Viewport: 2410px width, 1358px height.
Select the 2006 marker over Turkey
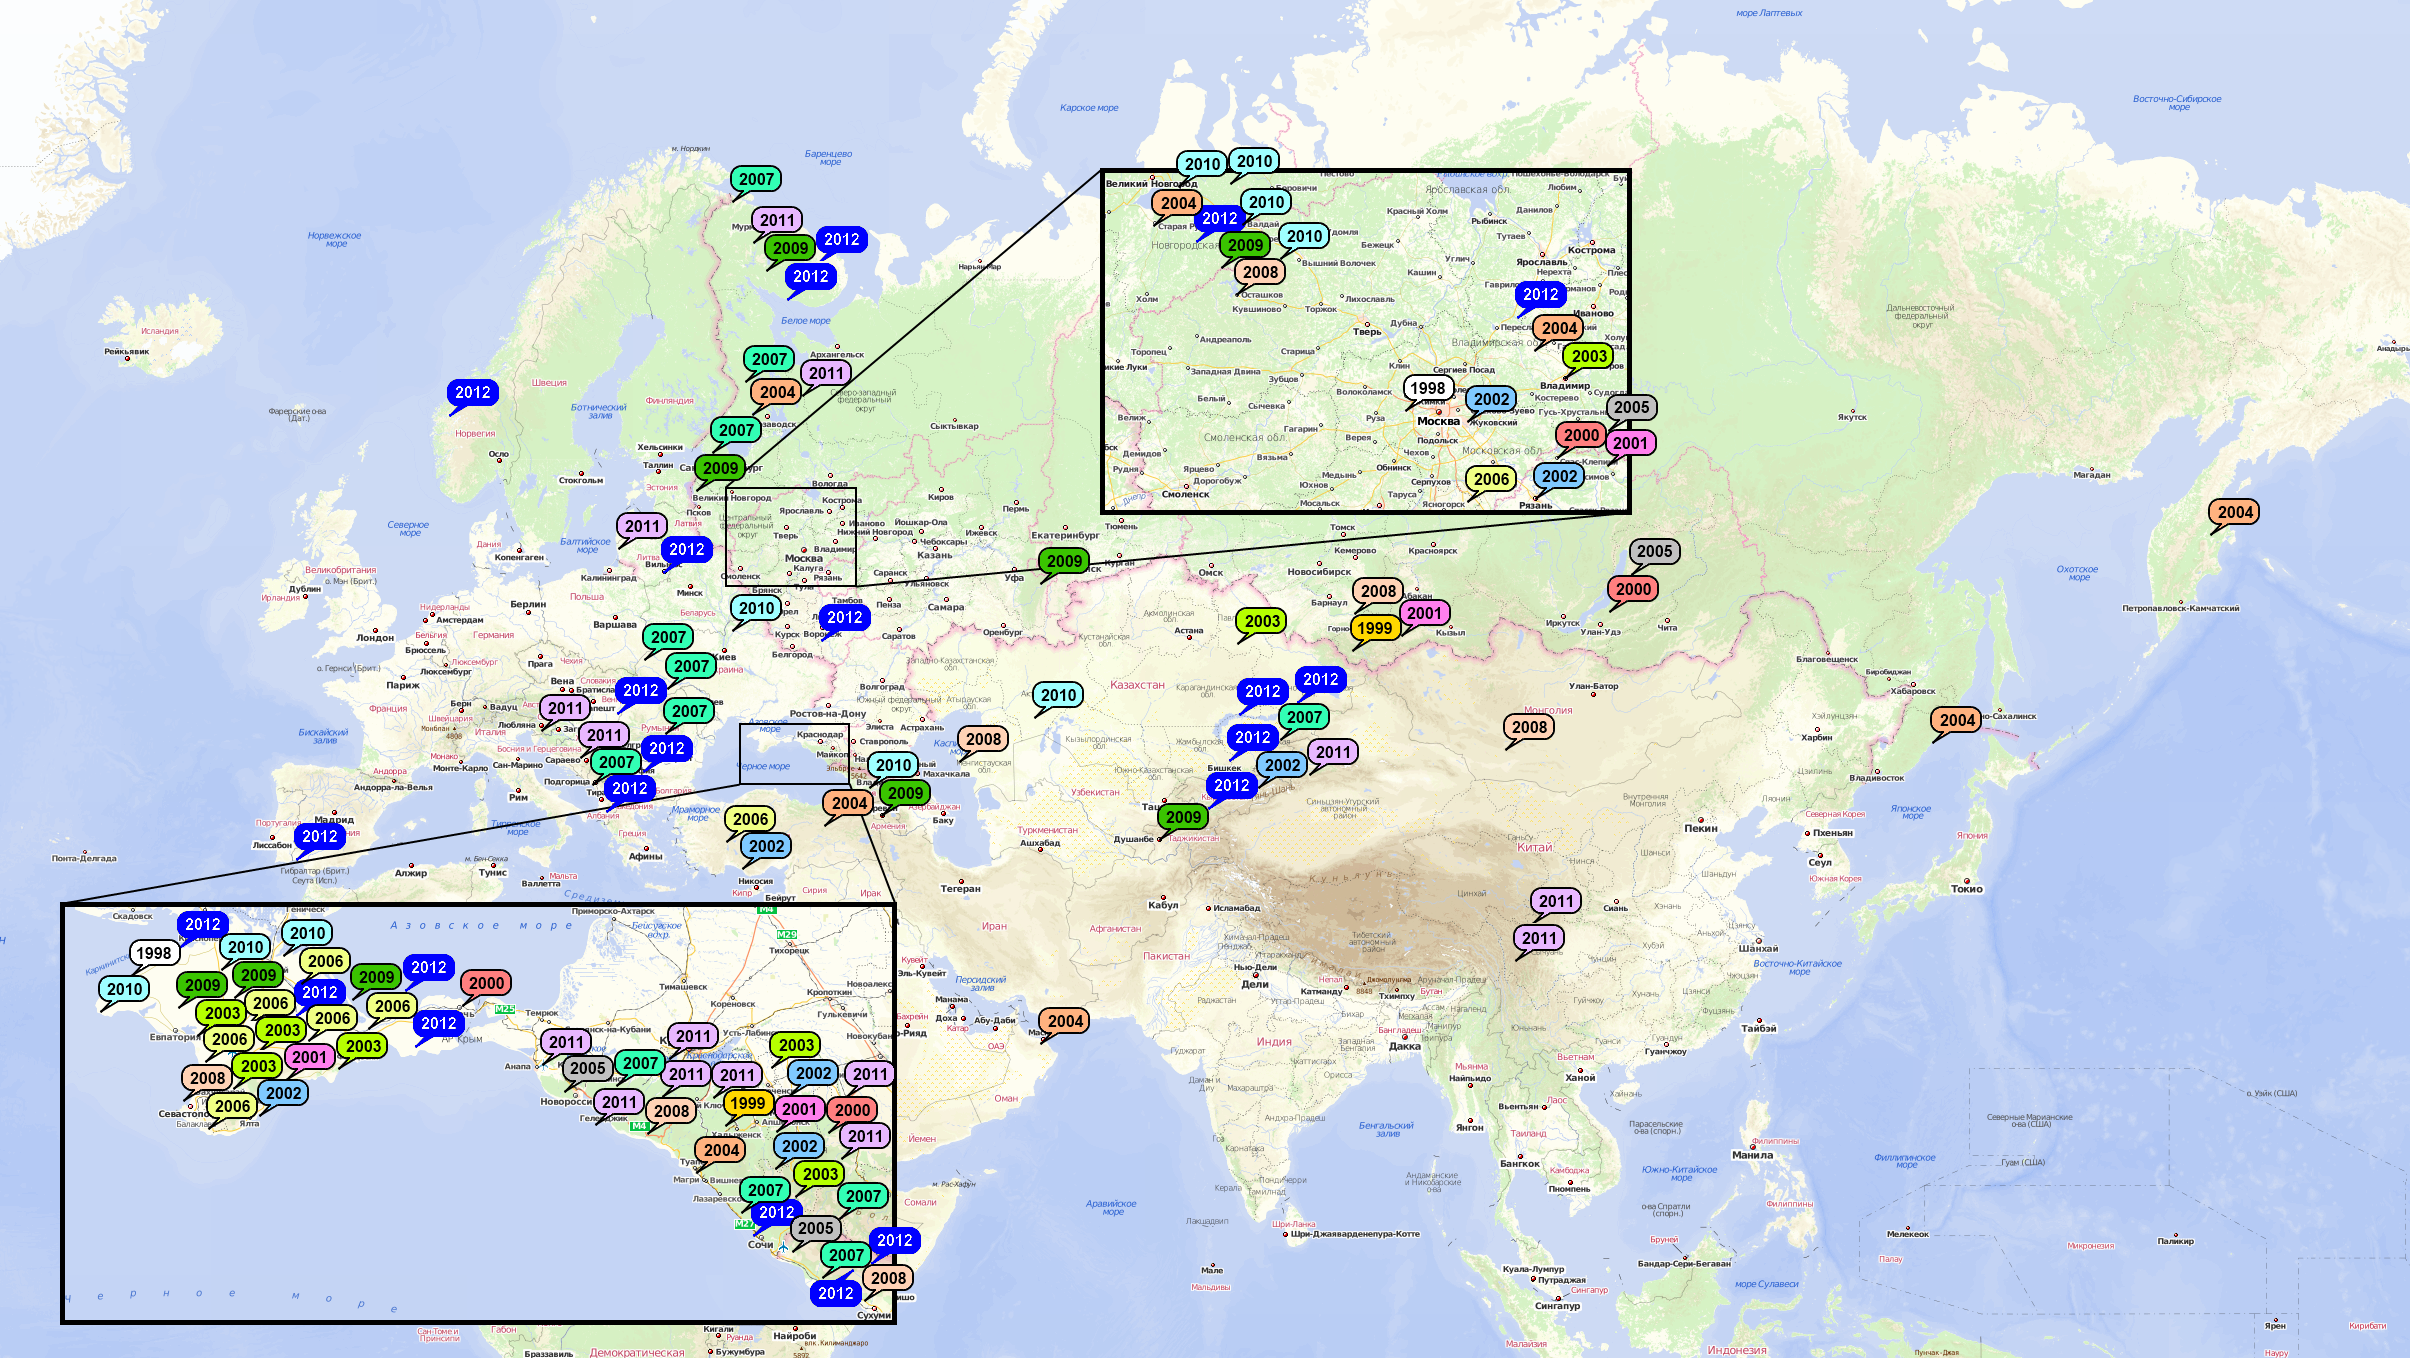(x=750, y=819)
